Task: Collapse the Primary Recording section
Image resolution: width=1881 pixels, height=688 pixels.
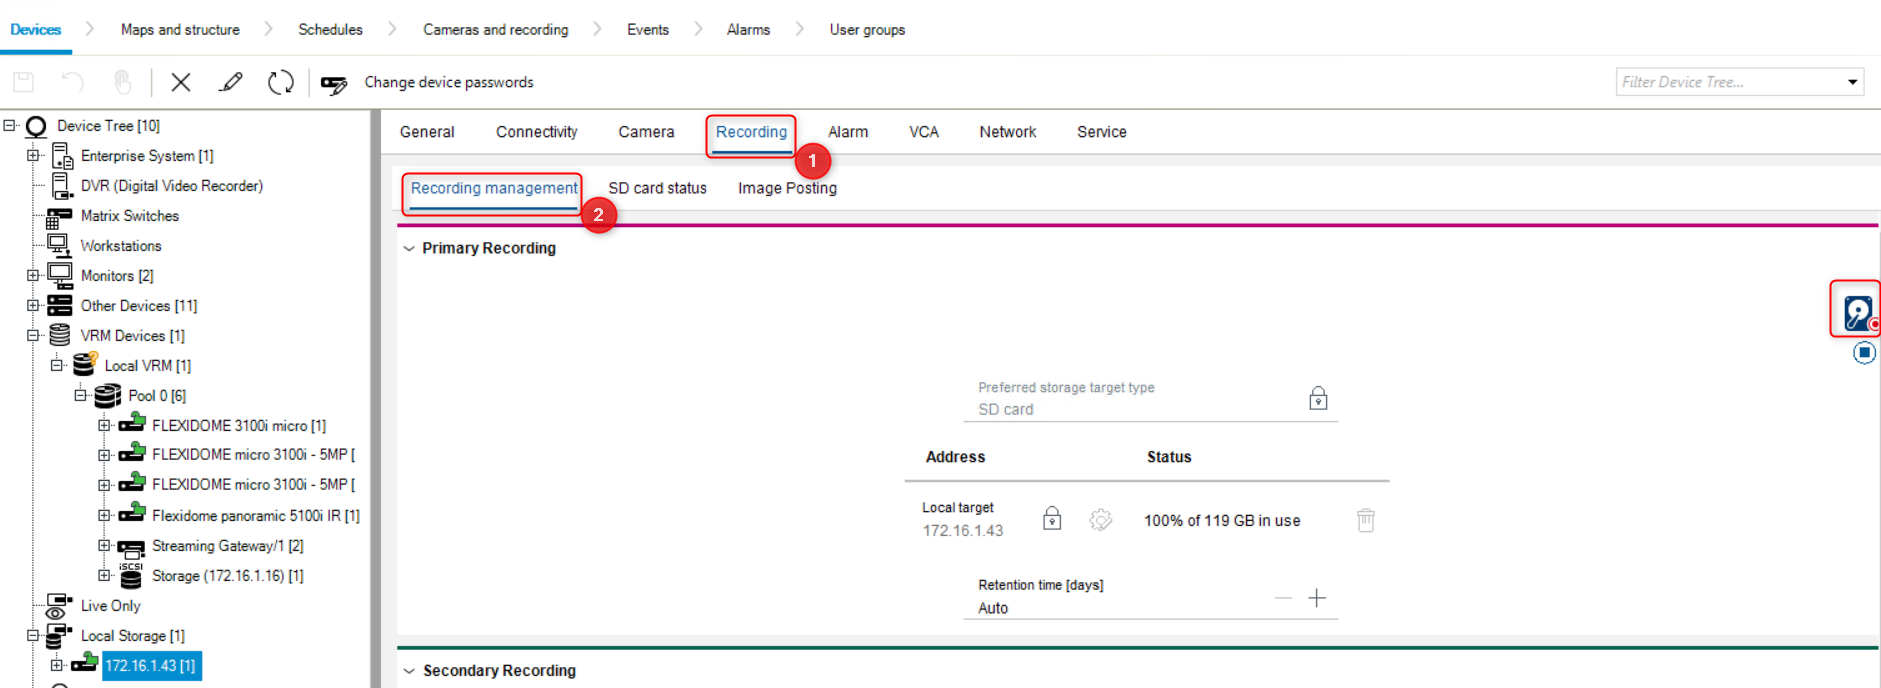Action: [409, 248]
